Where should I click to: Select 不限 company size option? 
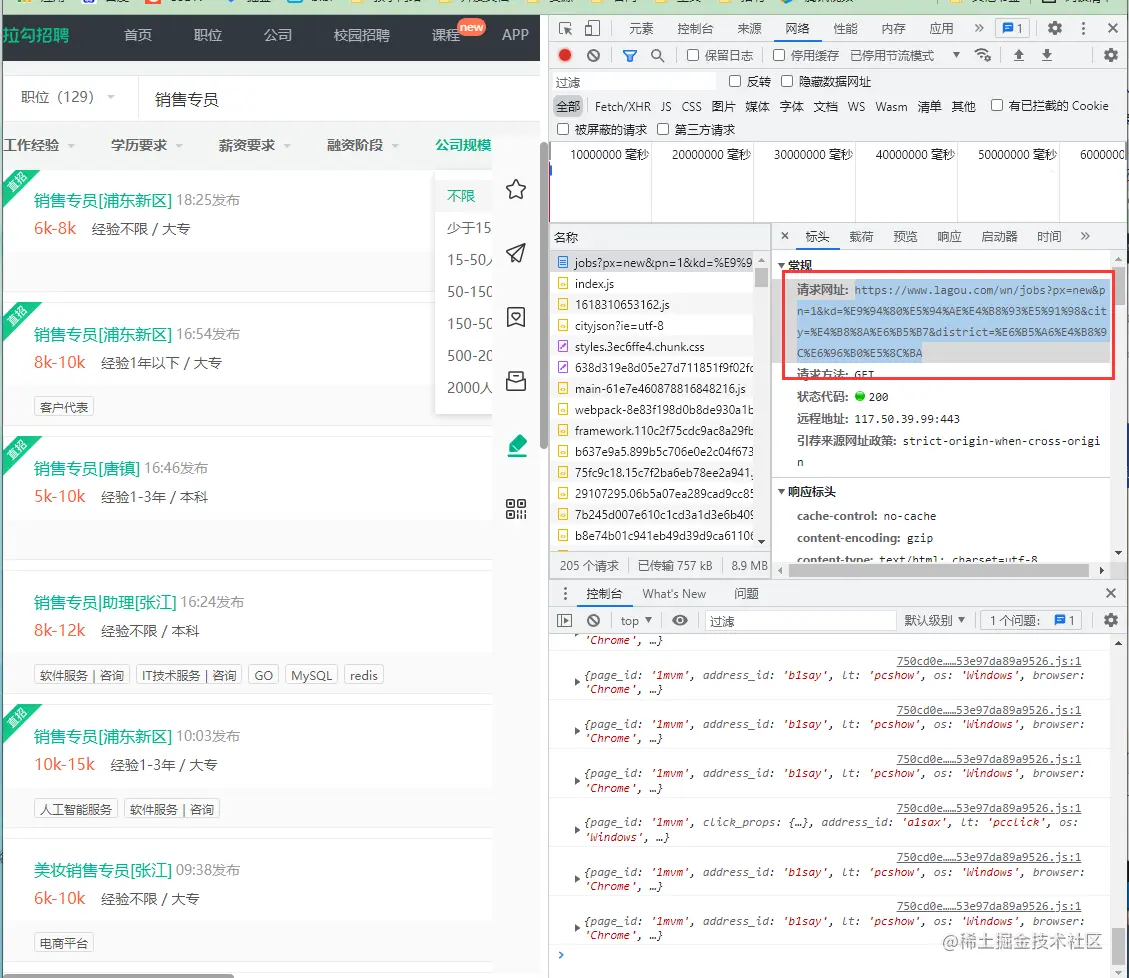coord(461,195)
